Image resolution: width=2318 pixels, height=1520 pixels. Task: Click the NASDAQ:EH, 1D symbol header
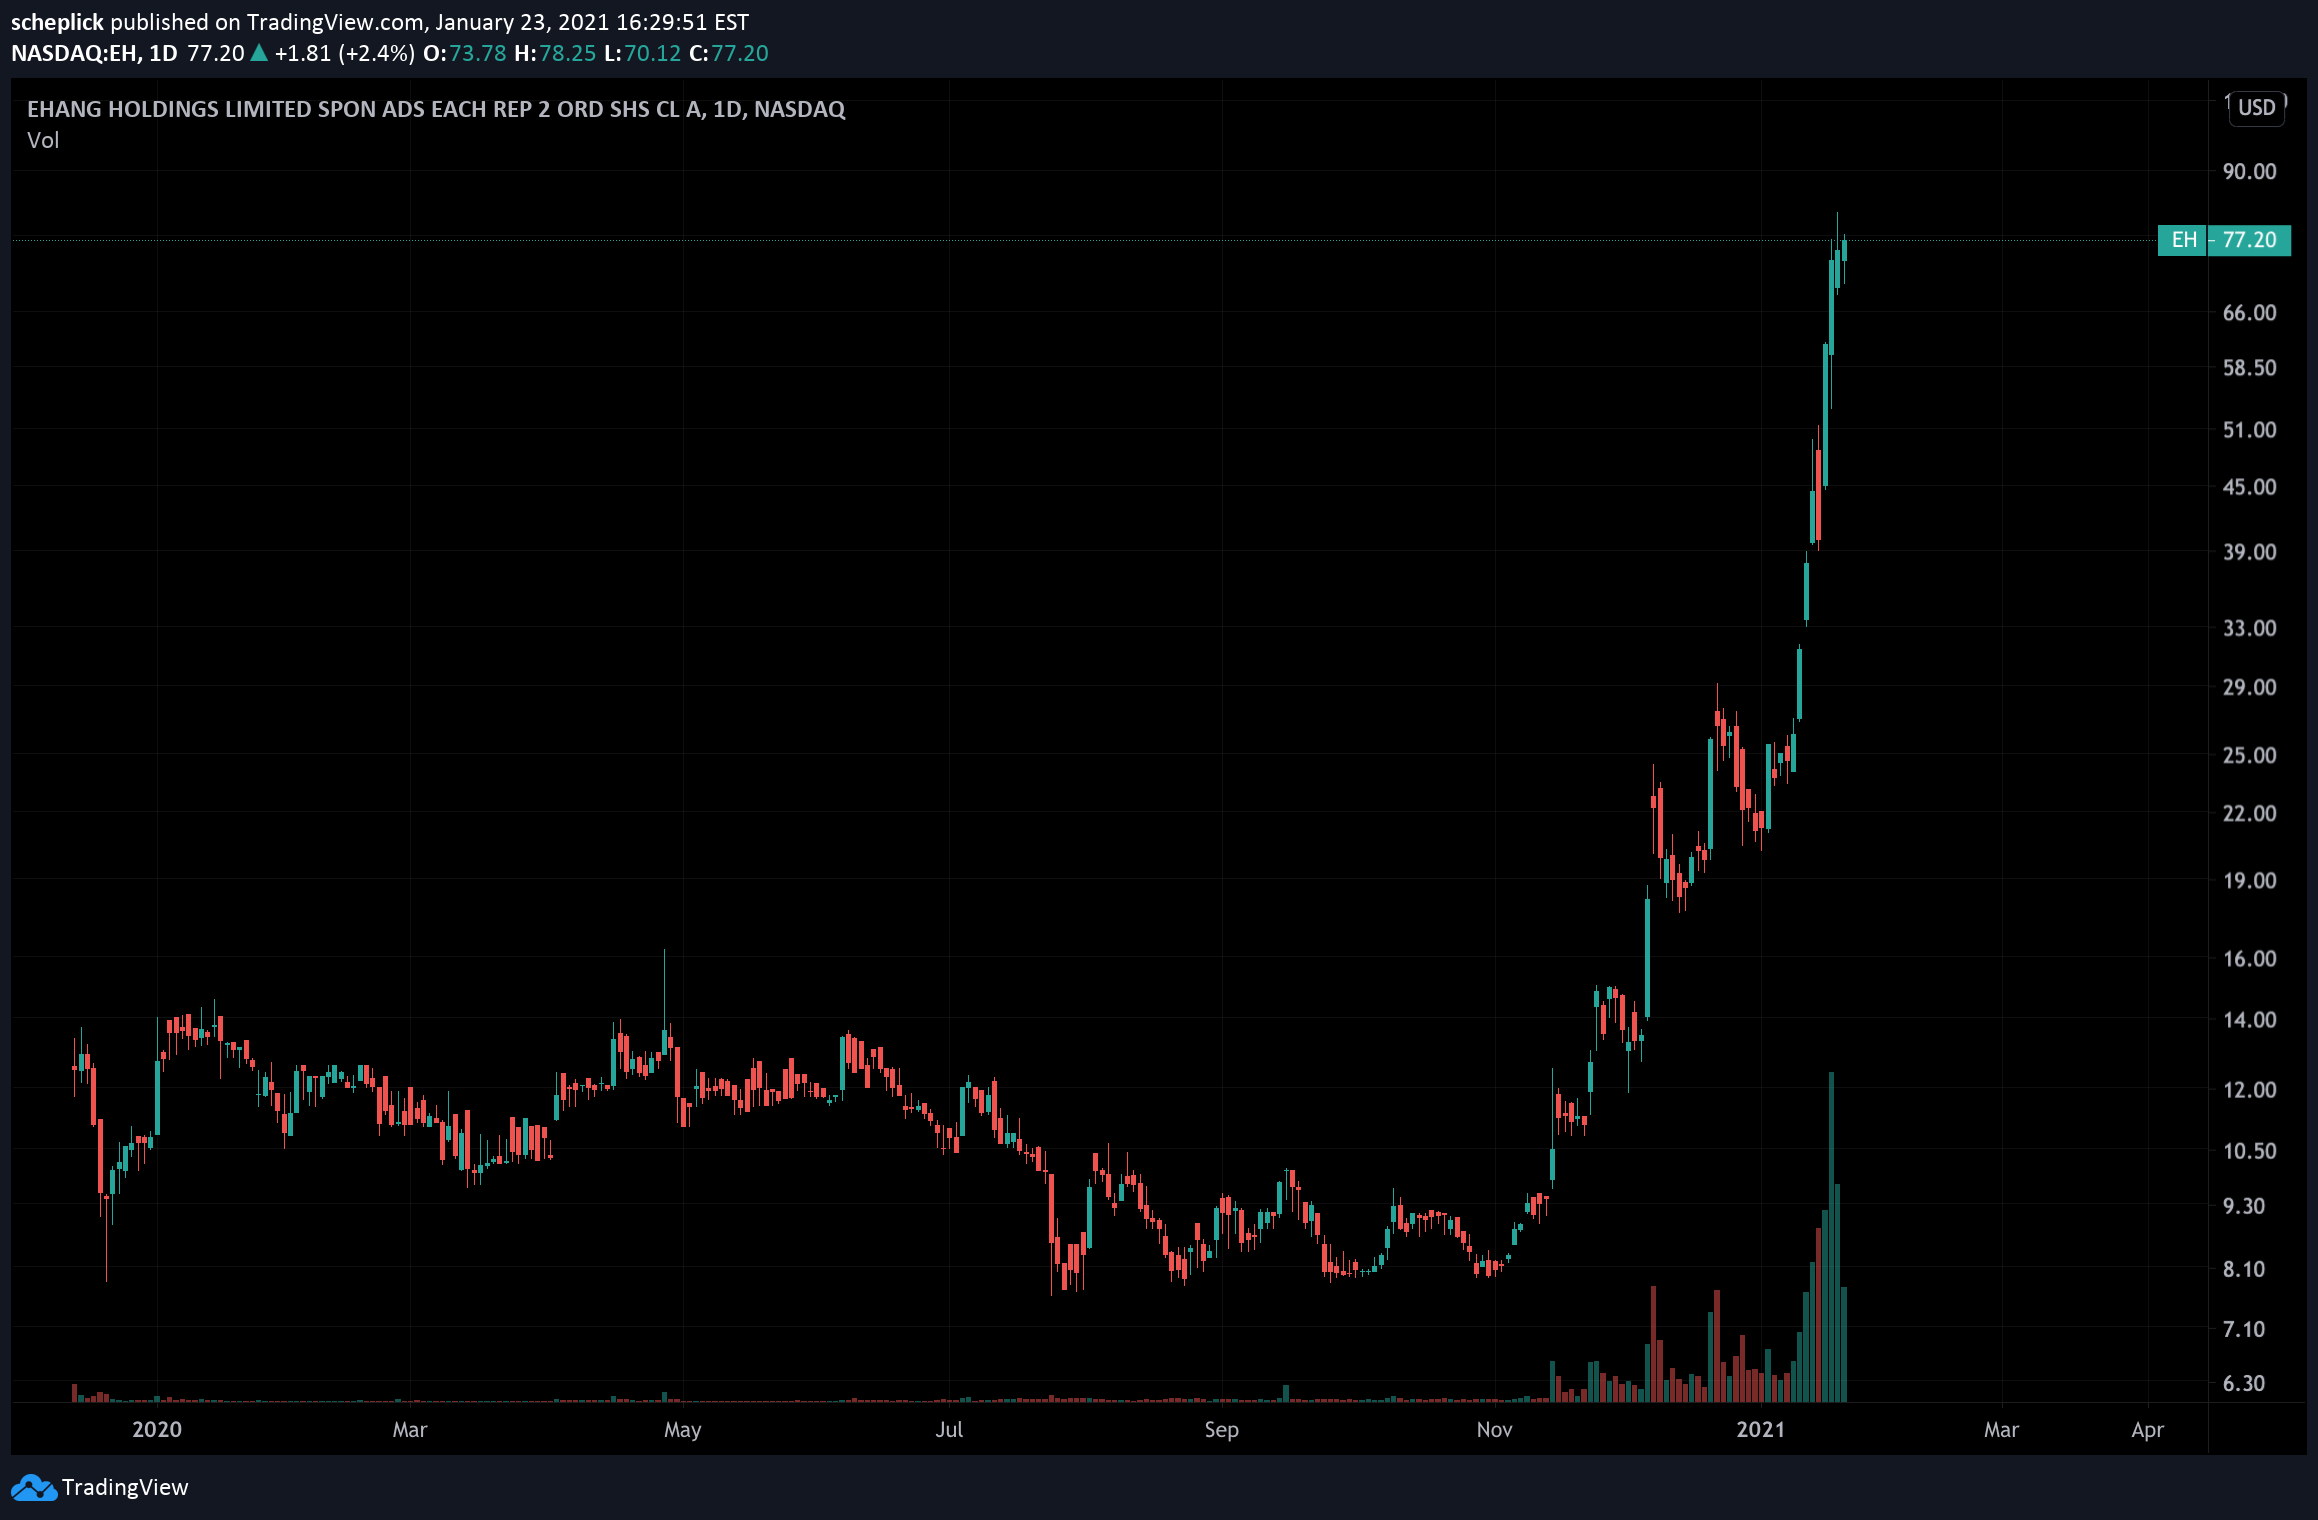94,53
